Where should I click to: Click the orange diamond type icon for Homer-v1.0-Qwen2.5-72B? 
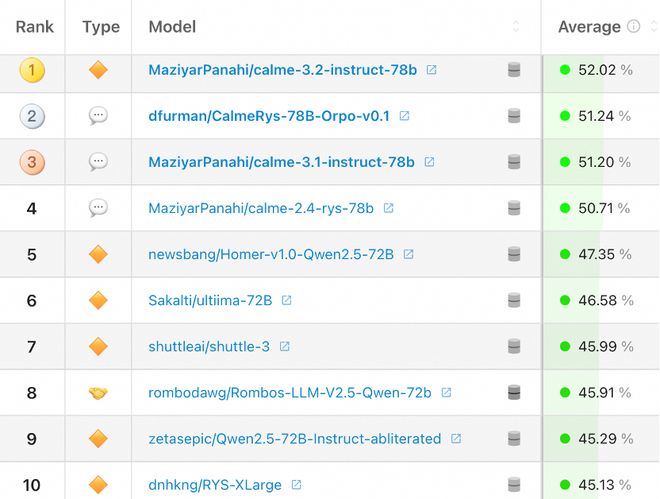[x=98, y=255]
